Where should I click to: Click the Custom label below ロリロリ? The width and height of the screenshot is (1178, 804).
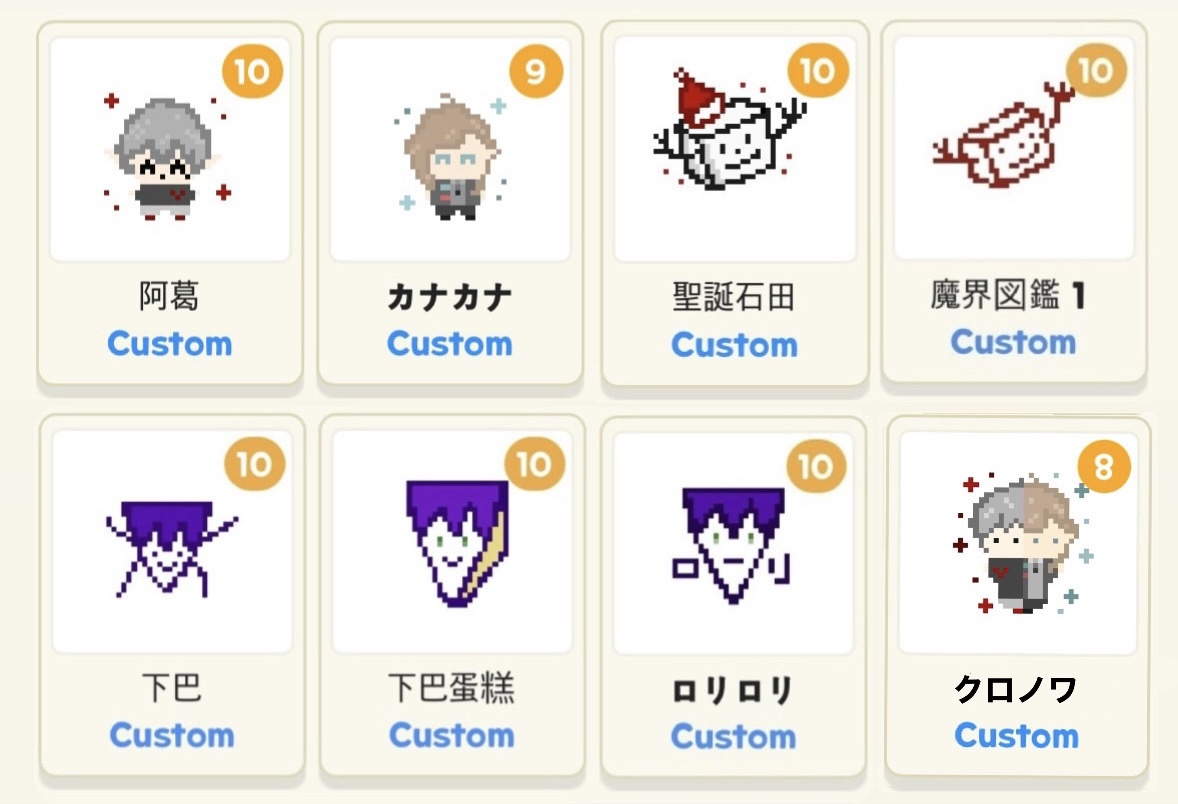pos(733,736)
